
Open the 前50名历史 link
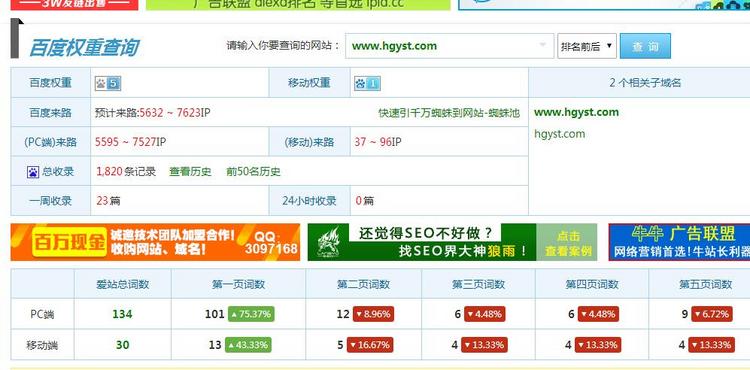click(253, 172)
